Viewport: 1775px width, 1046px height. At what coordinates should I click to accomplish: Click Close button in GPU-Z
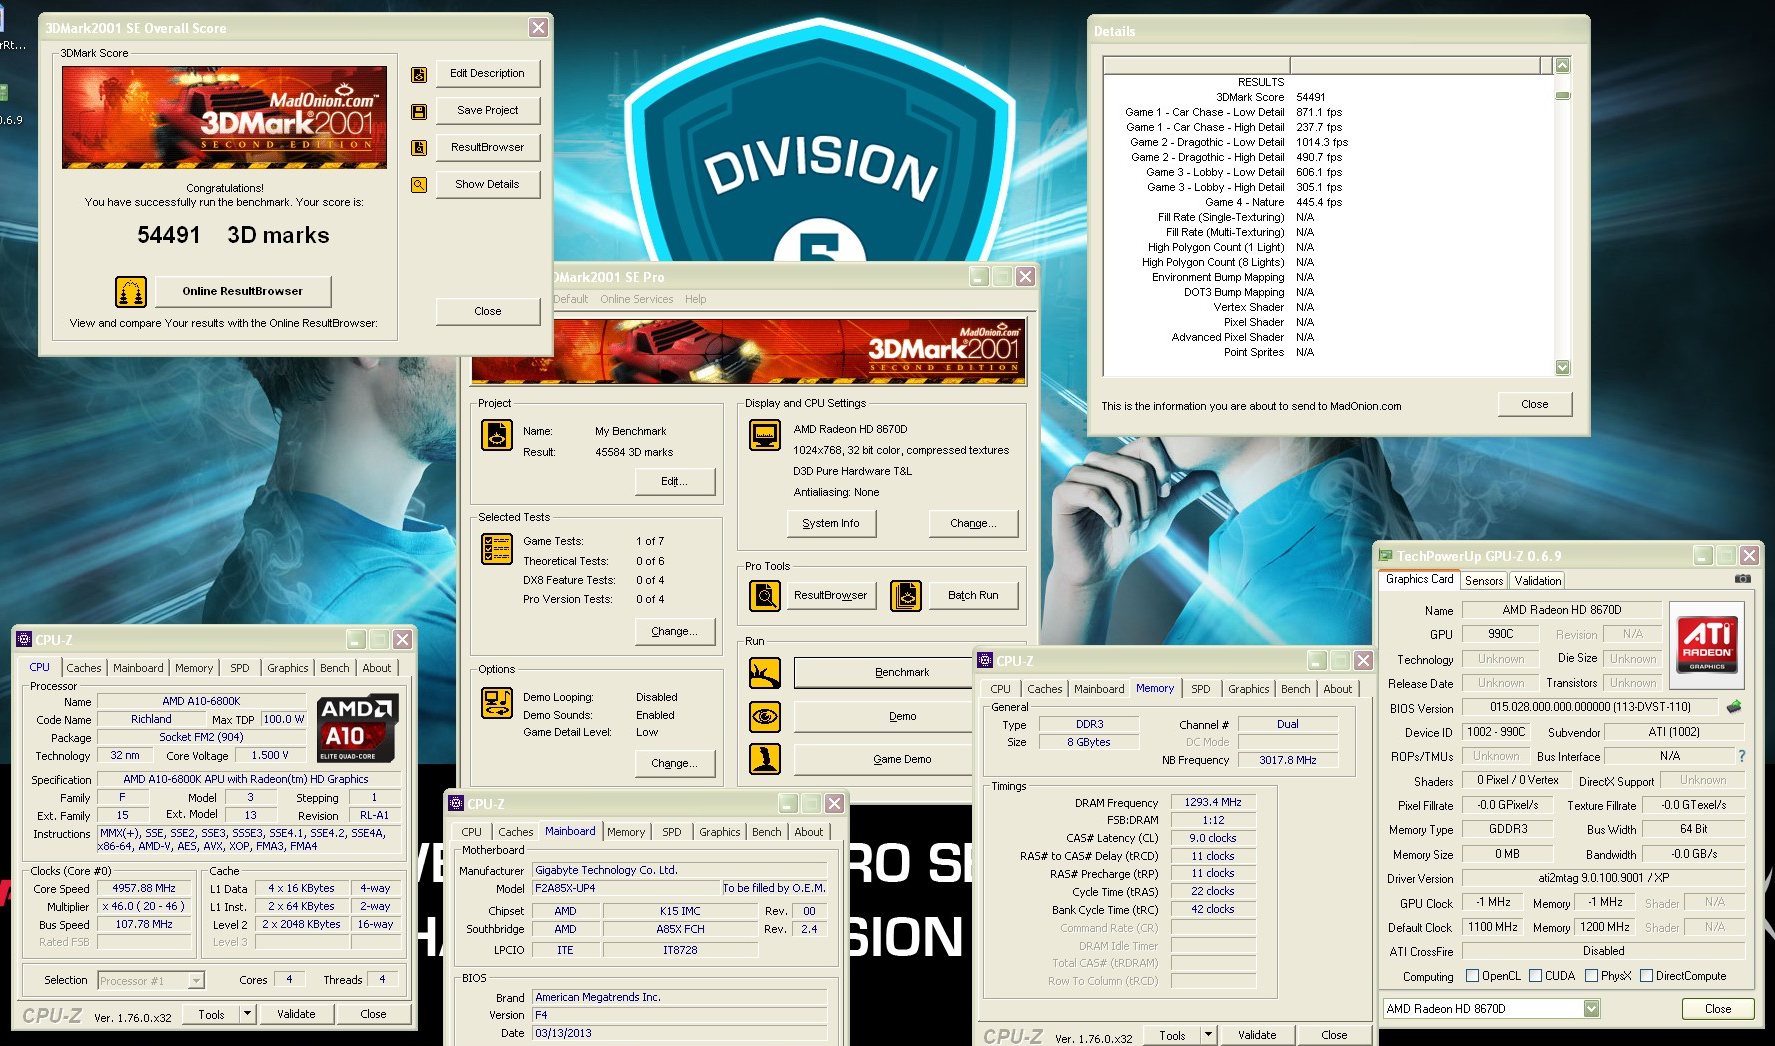[x=1718, y=1009]
